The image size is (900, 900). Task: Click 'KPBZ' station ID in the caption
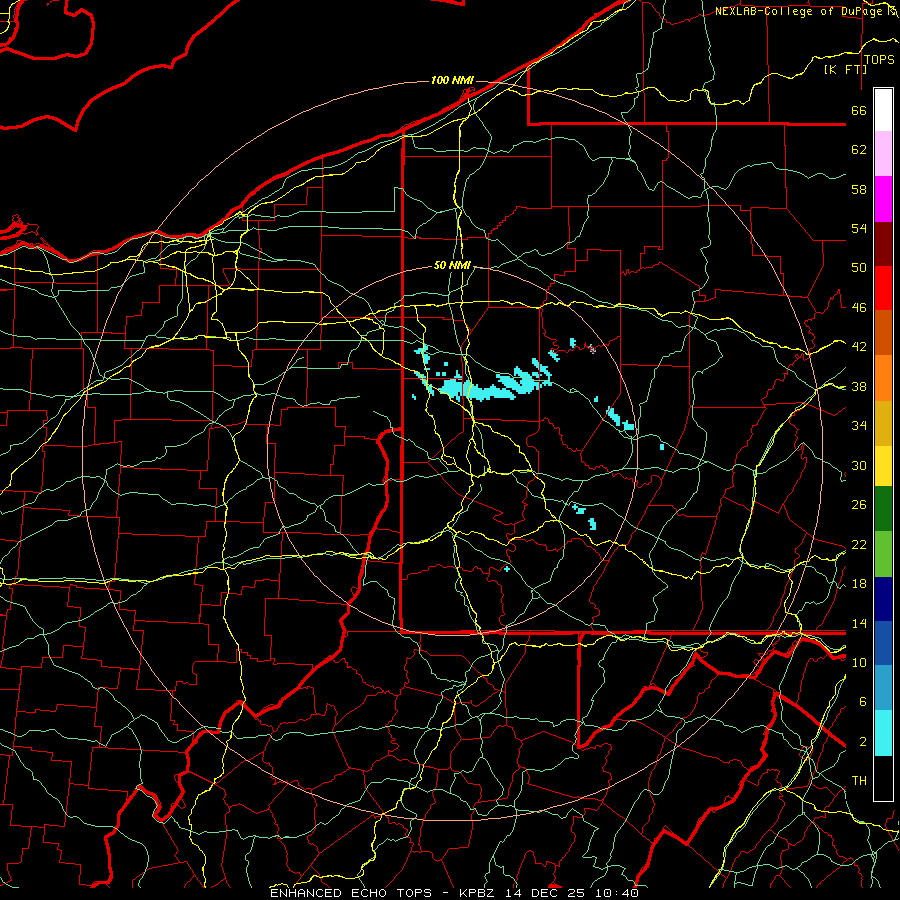click(478, 893)
